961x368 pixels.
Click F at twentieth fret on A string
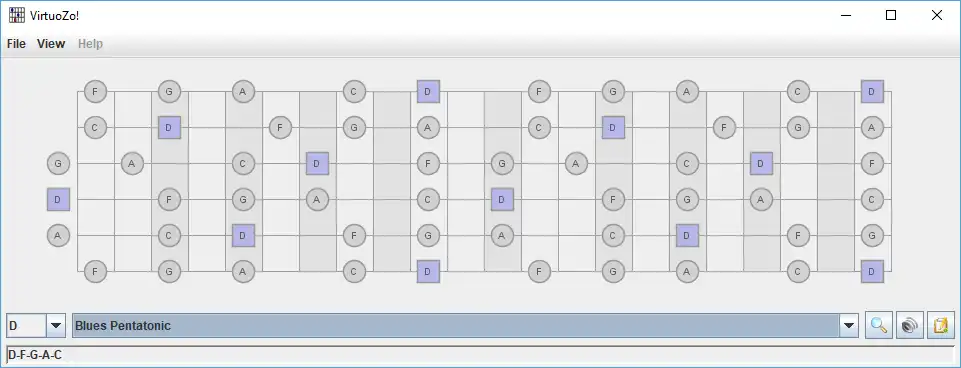798,235
